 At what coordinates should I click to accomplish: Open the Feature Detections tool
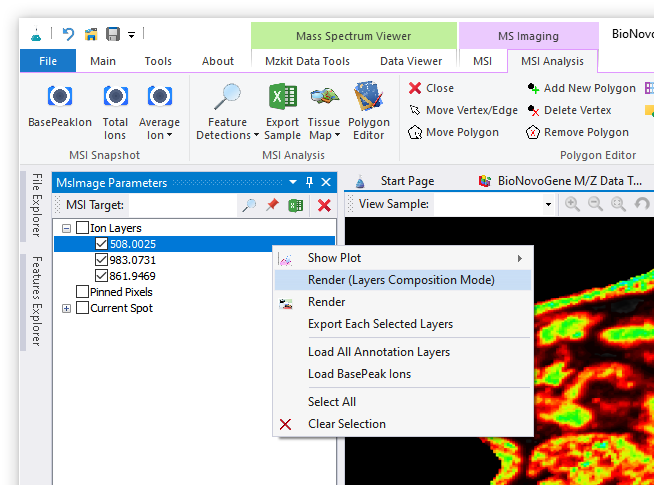click(x=228, y=97)
